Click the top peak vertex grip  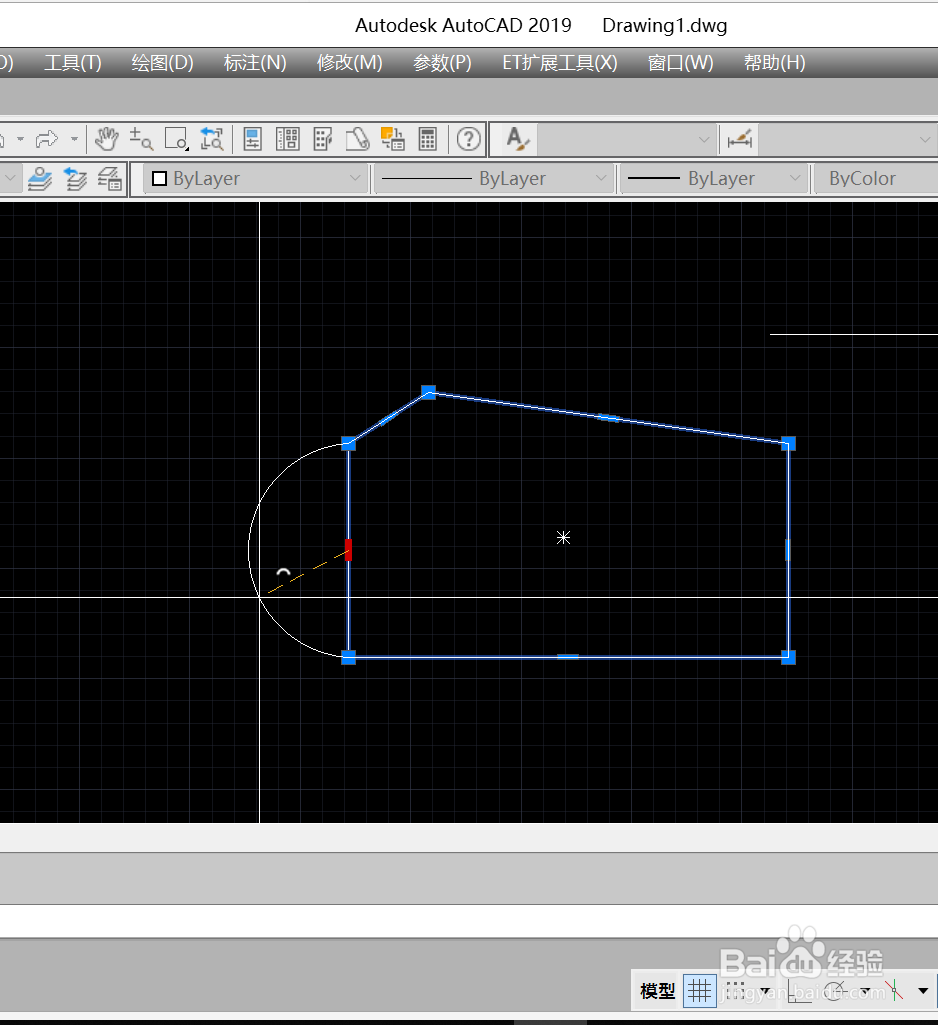pyautogui.click(x=428, y=392)
